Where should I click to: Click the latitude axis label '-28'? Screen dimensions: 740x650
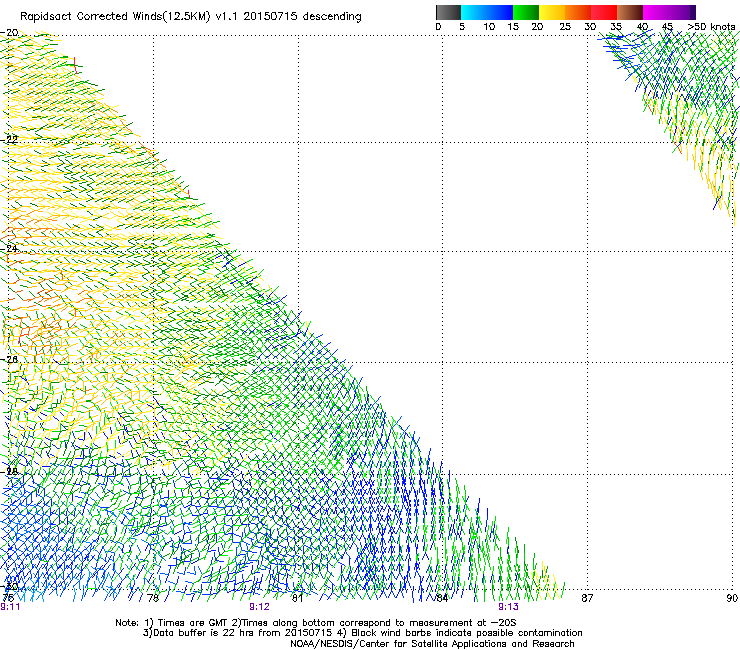[x=10, y=471]
